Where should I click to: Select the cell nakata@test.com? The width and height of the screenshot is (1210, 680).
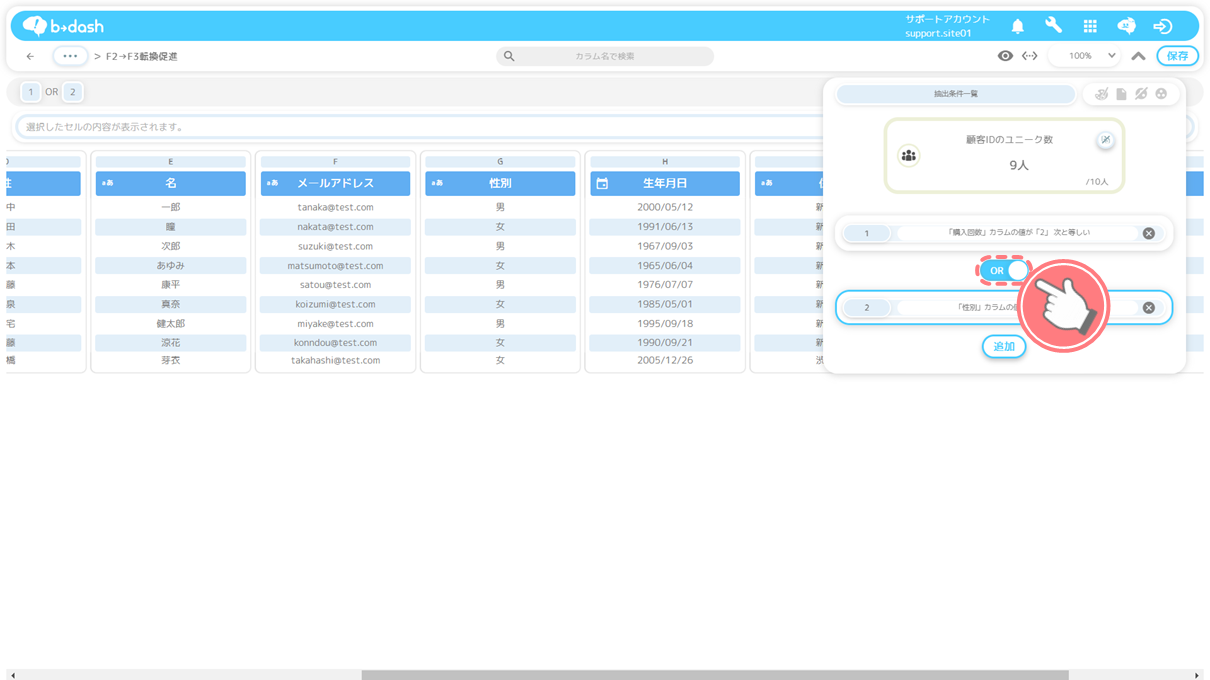335,227
